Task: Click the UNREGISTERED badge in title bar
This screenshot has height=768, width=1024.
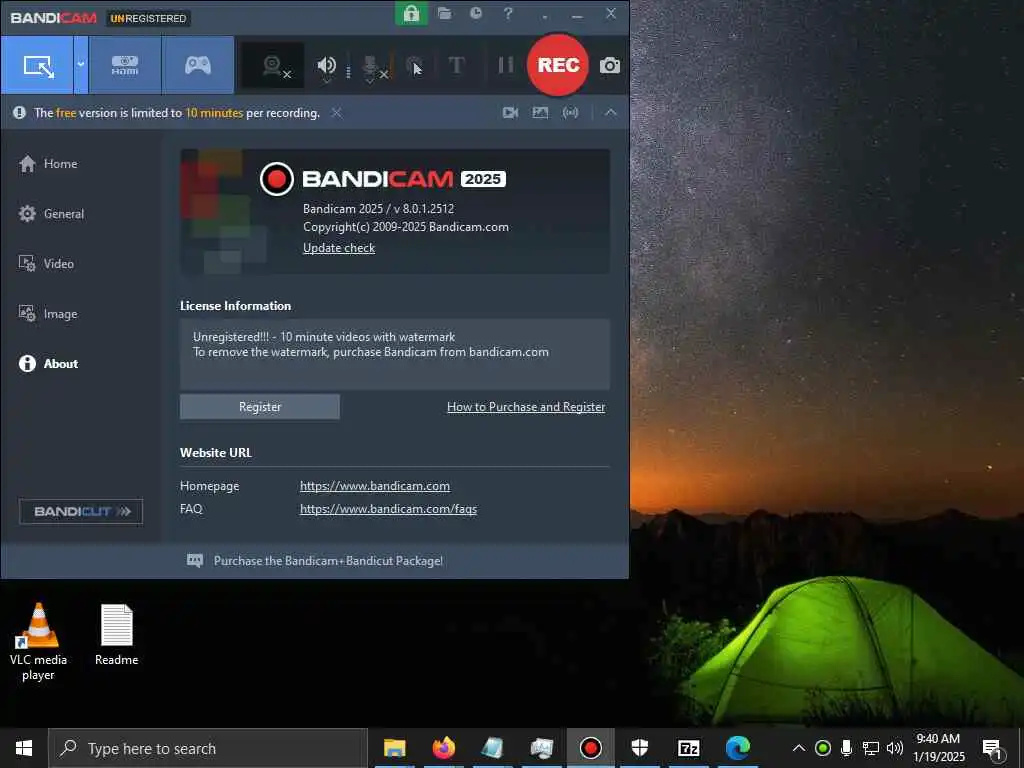Action: [x=148, y=18]
